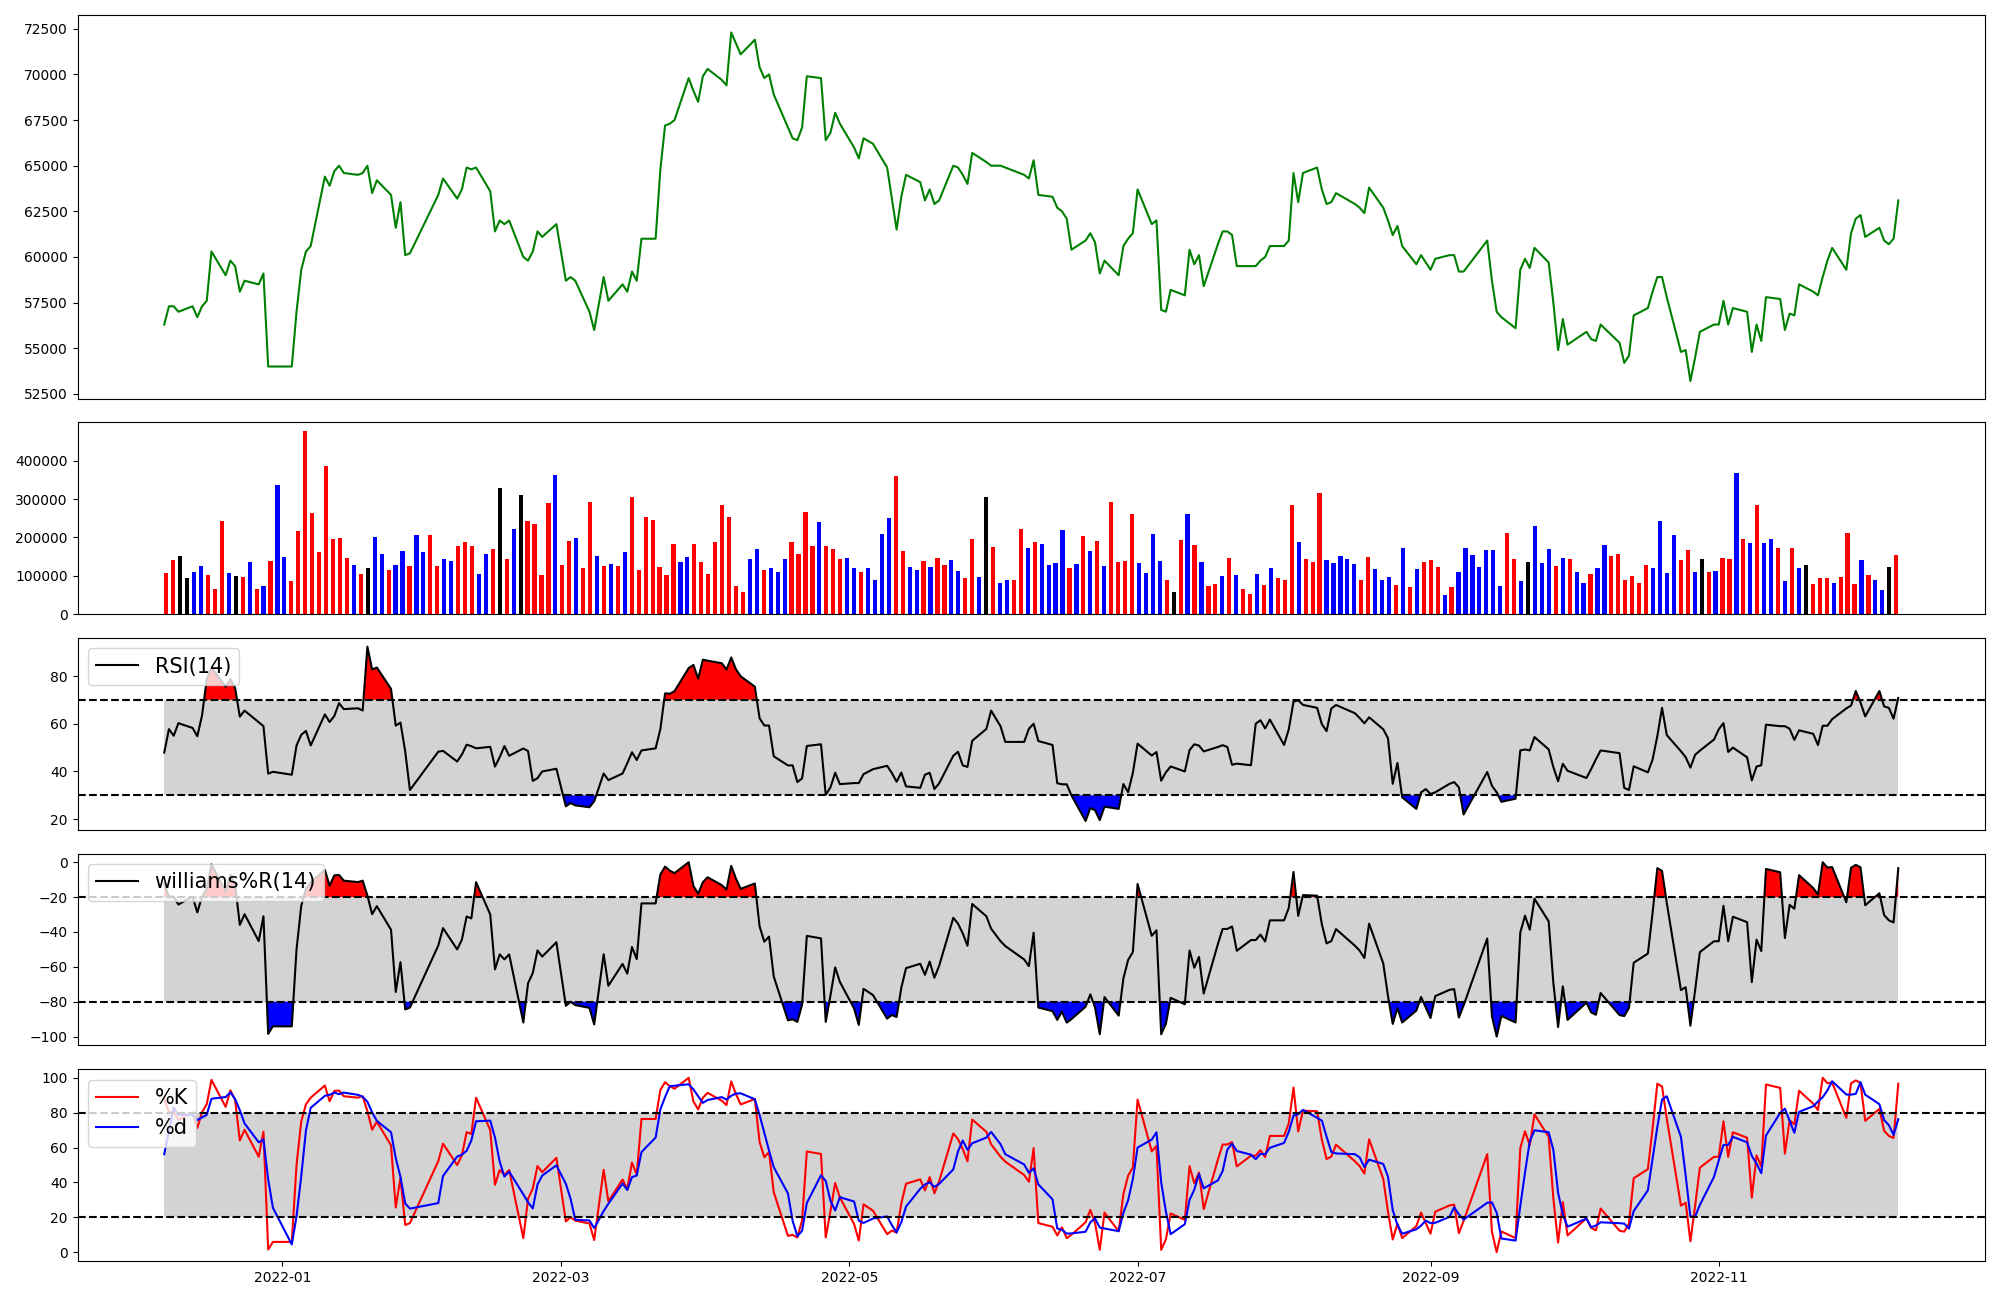The image size is (2000, 1300).
Task: Click the 72500 price axis tick label
Action: click(45, 29)
